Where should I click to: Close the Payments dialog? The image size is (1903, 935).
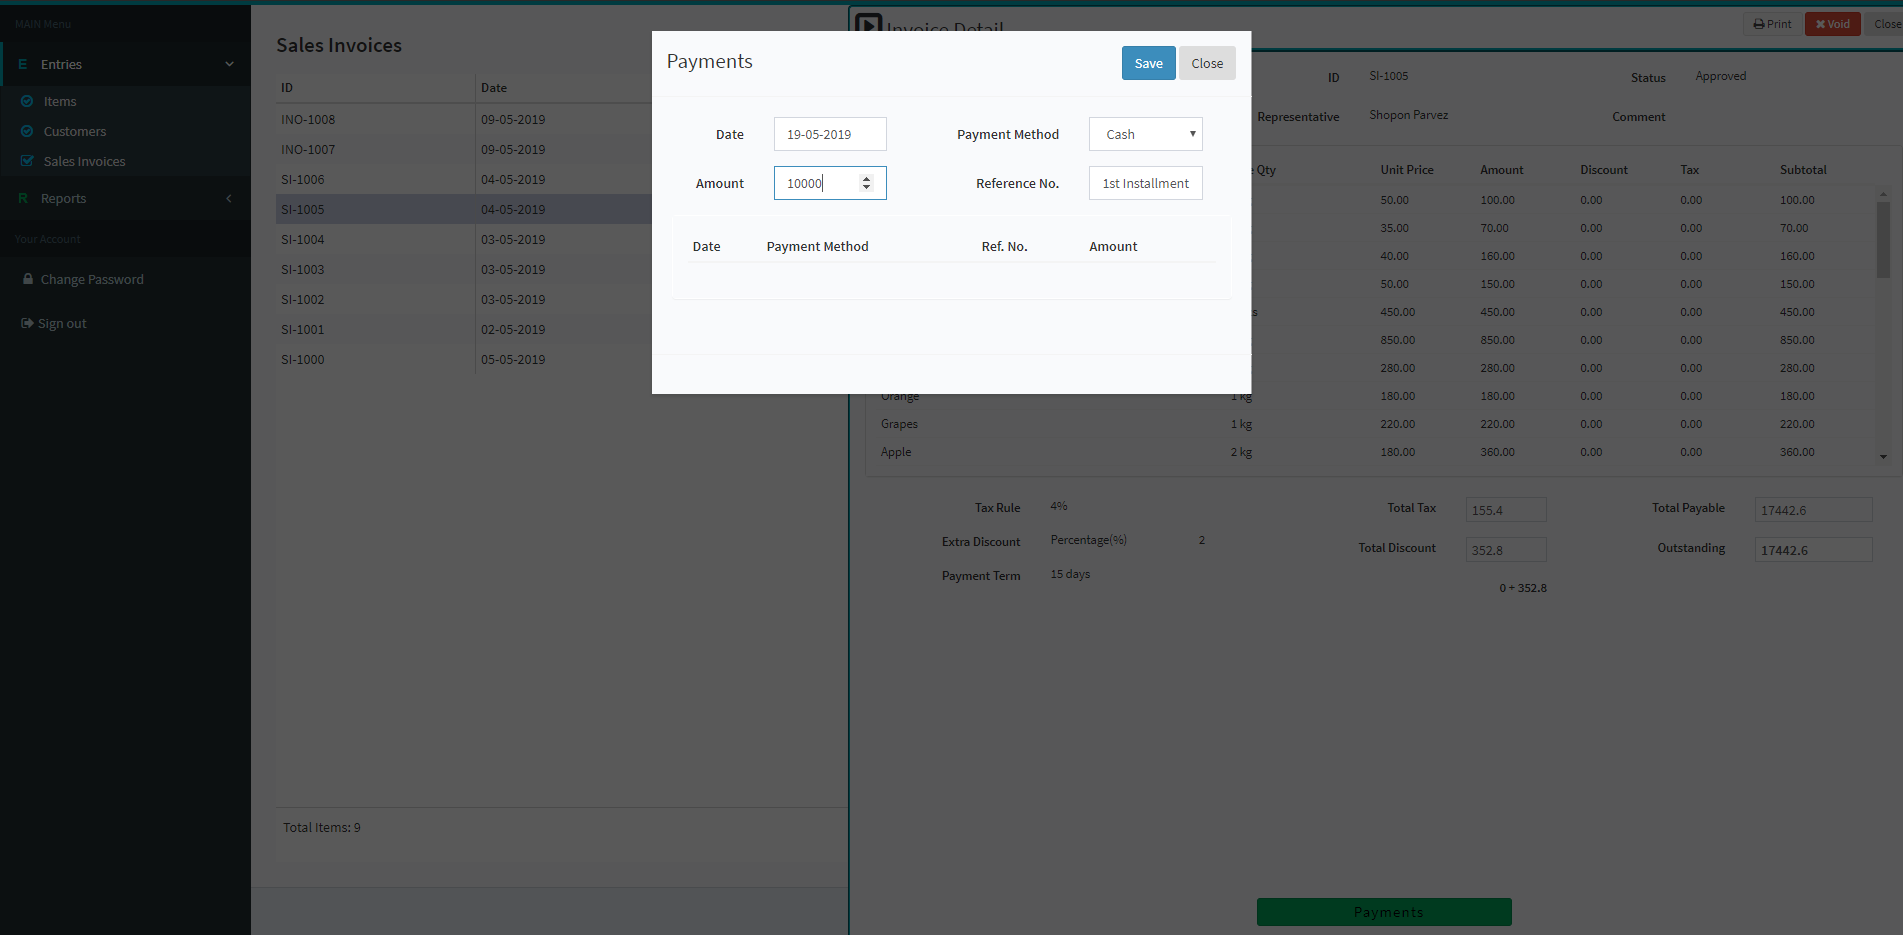tap(1207, 62)
